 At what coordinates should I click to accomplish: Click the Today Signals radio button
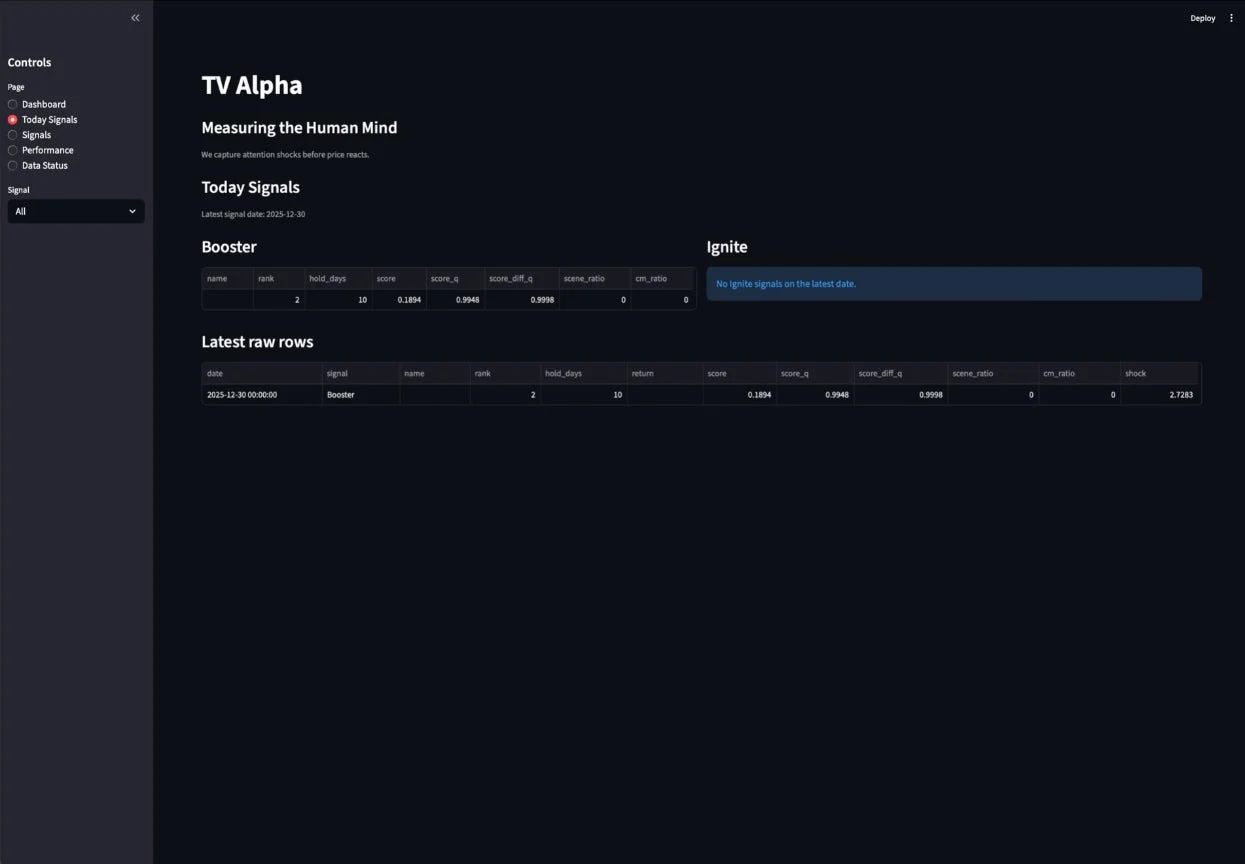tap(13, 119)
